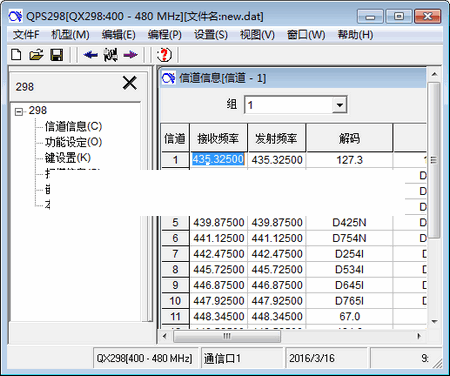Select row header for channel 5
The width and height of the screenshot is (450, 376).
(175, 222)
